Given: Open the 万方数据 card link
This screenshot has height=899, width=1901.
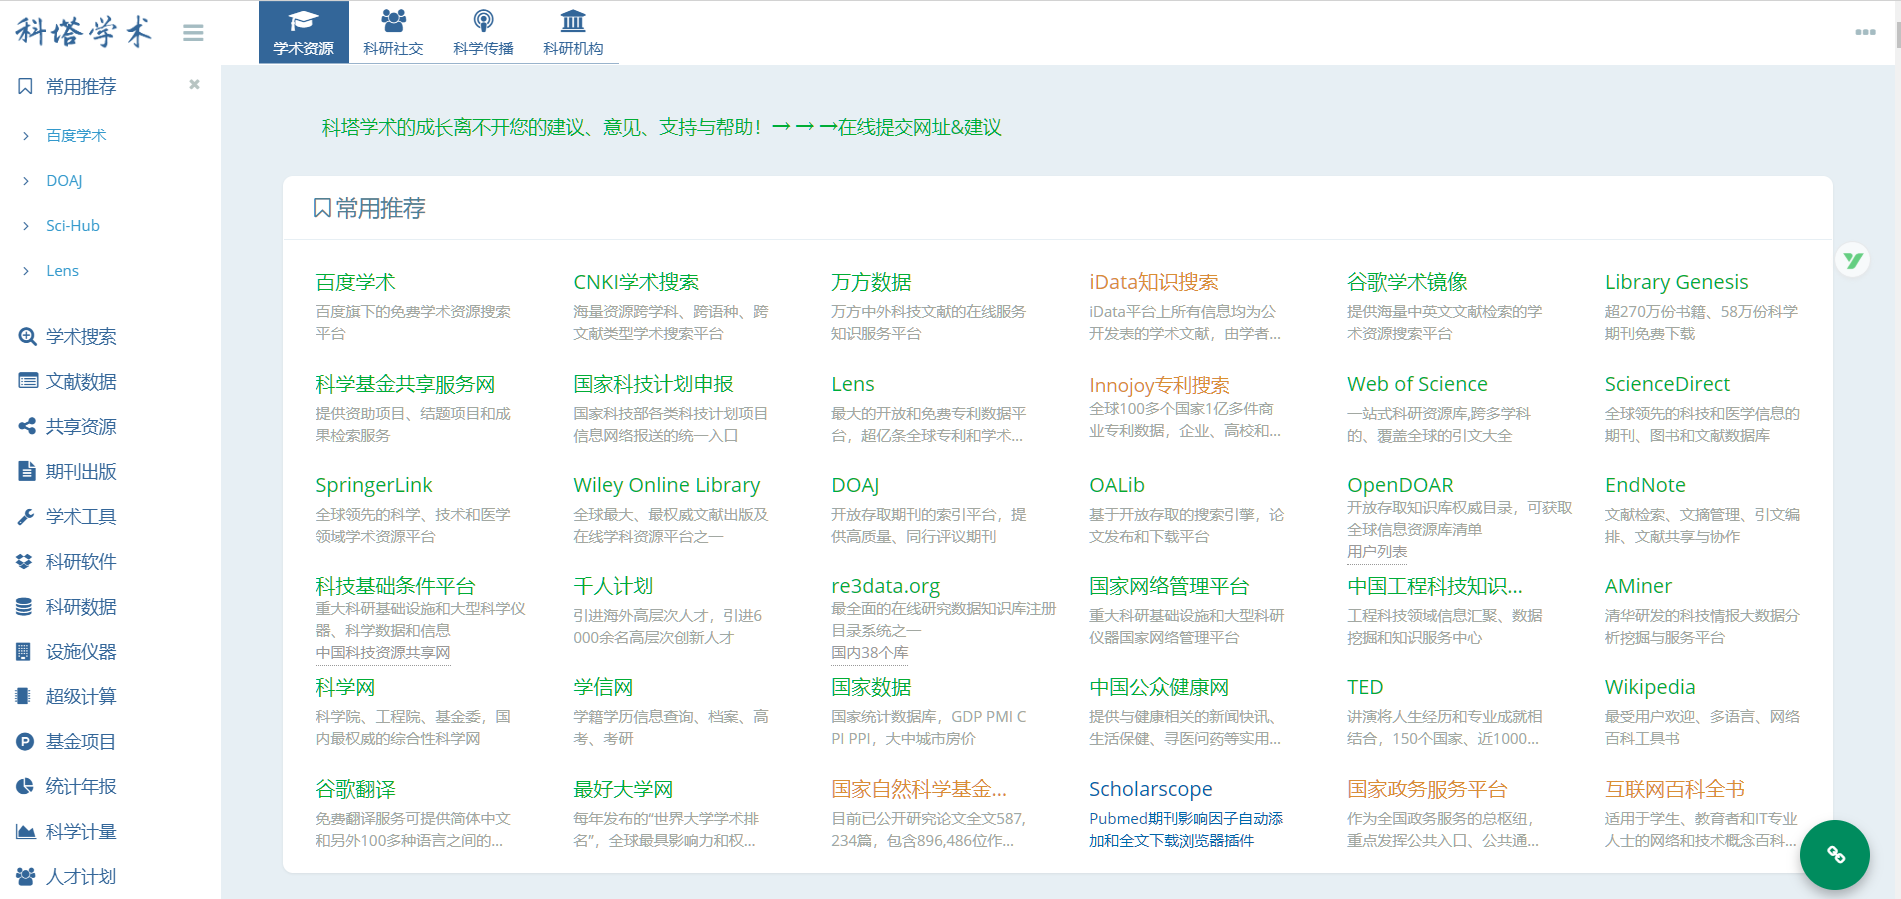Looking at the screenshot, I should 871,282.
